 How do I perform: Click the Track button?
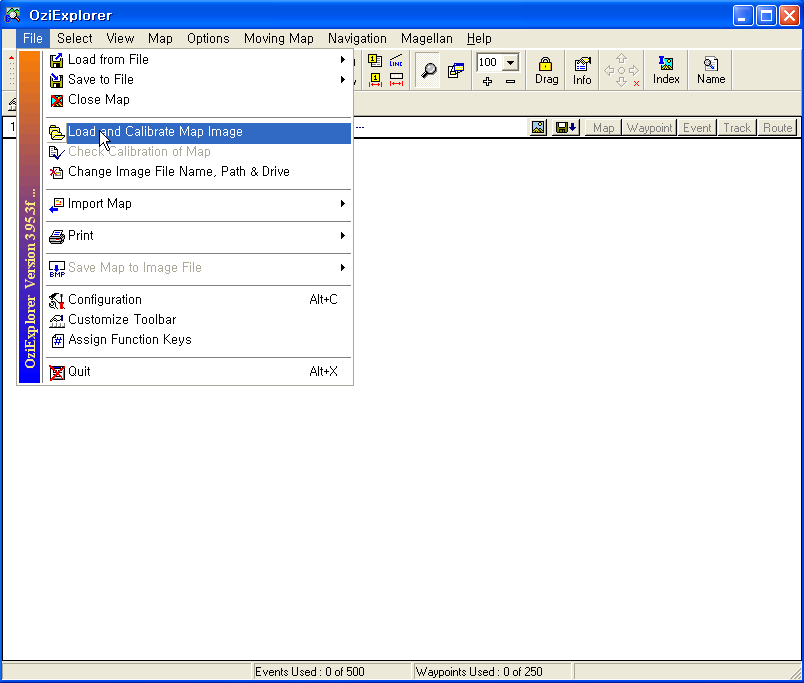[737, 128]
